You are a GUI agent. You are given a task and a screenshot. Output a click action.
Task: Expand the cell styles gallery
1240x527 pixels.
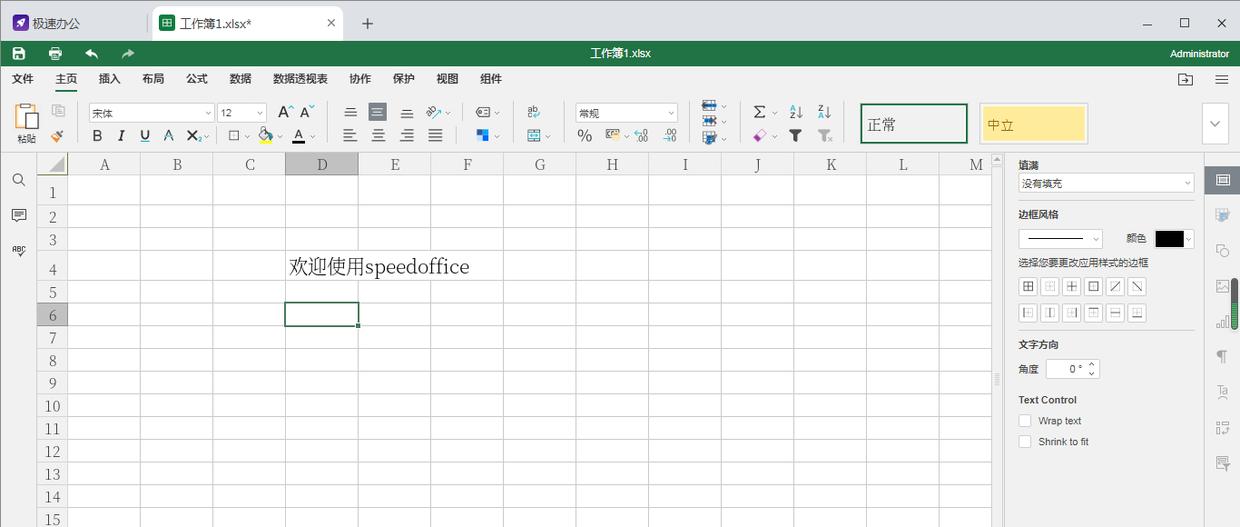(x=1215, y=124)
